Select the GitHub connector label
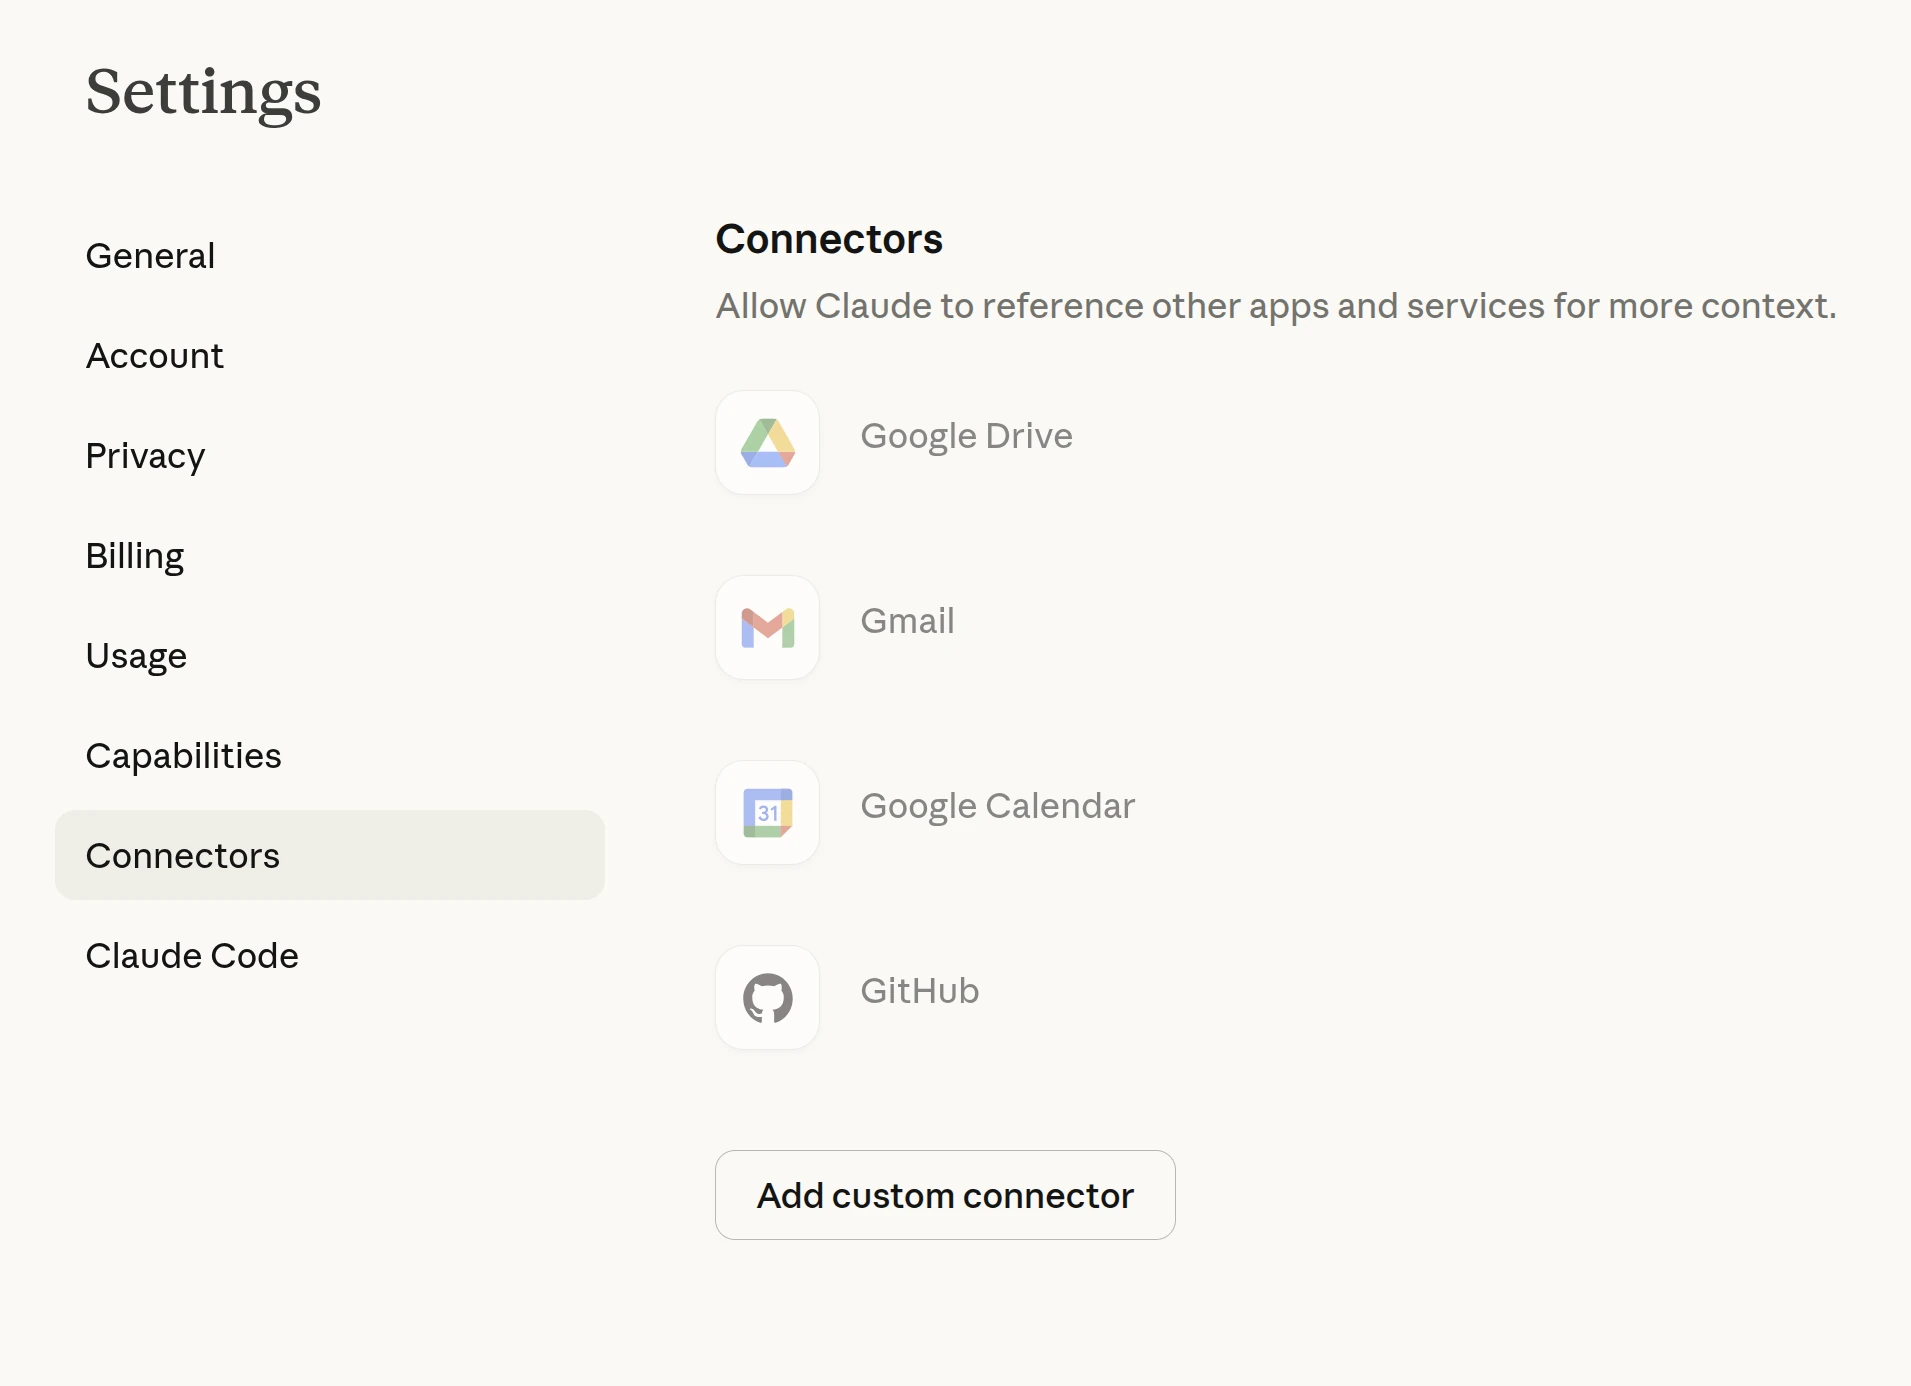The width and height of the screenshot is (1911, 1386). point(919,991)
